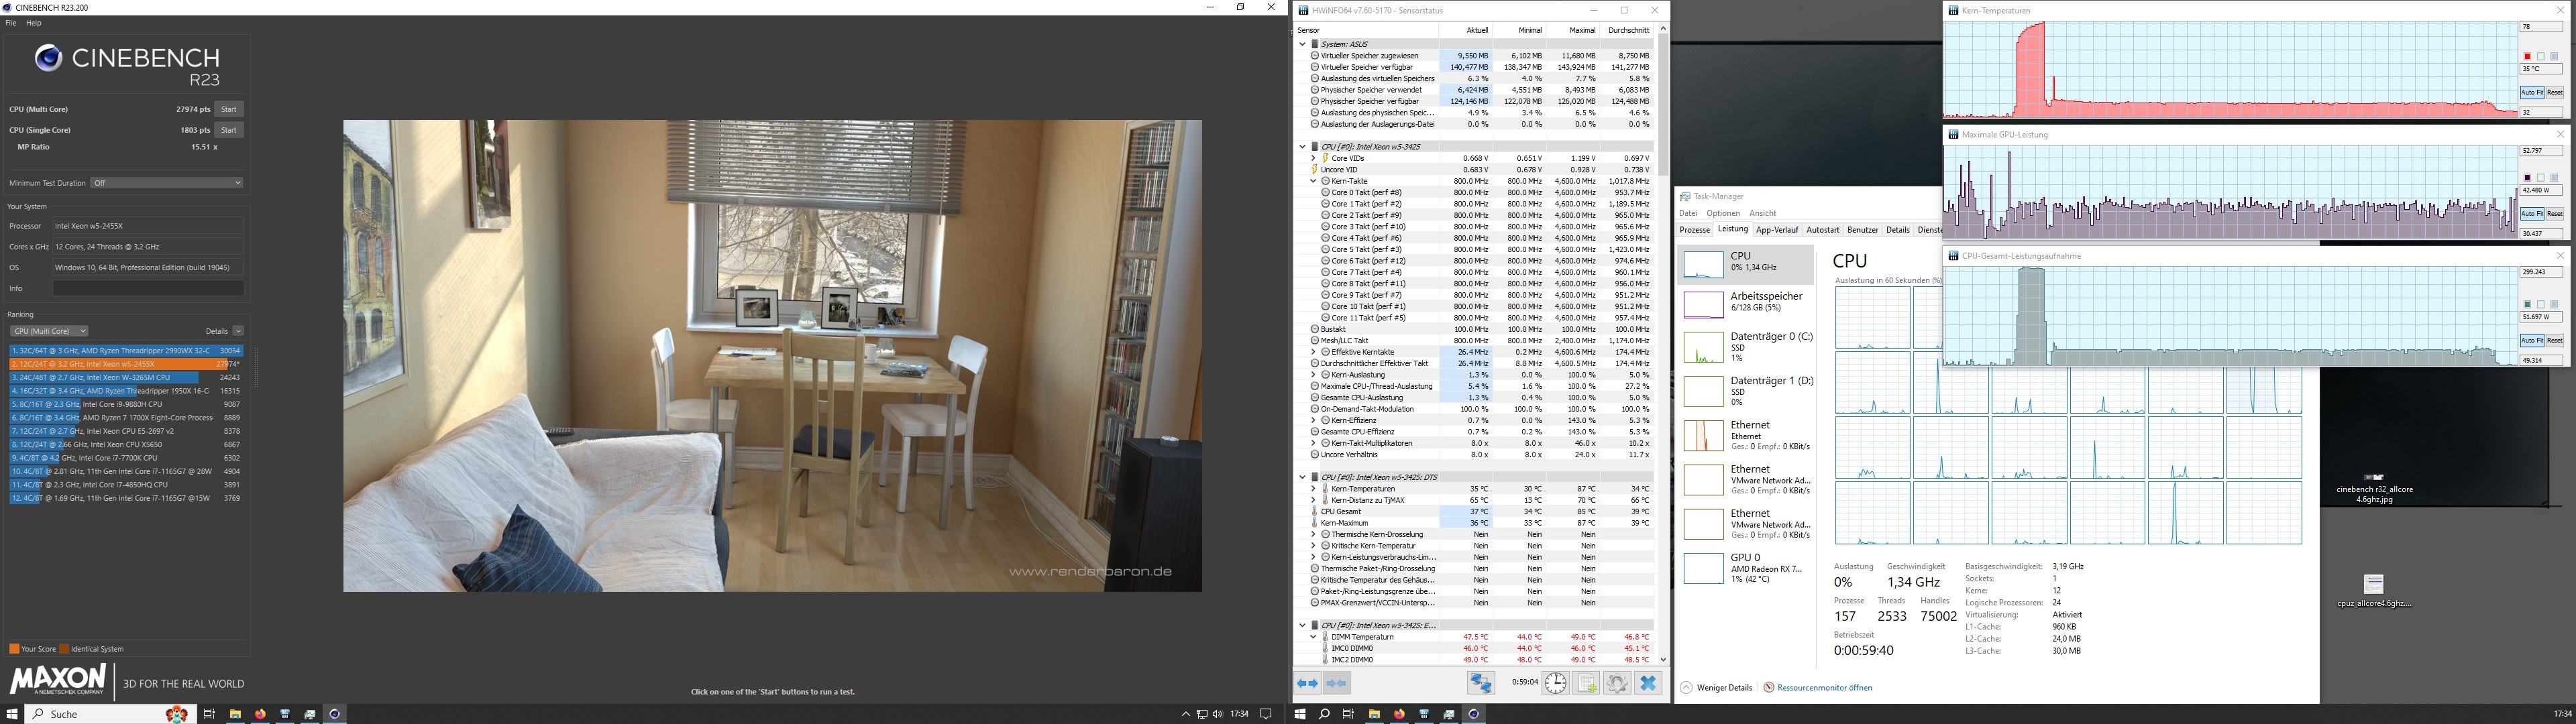Click Reset in Kern-Temperaturen graph
The width and height of the screenshot is (2576, 724).
pos(2555,92)
